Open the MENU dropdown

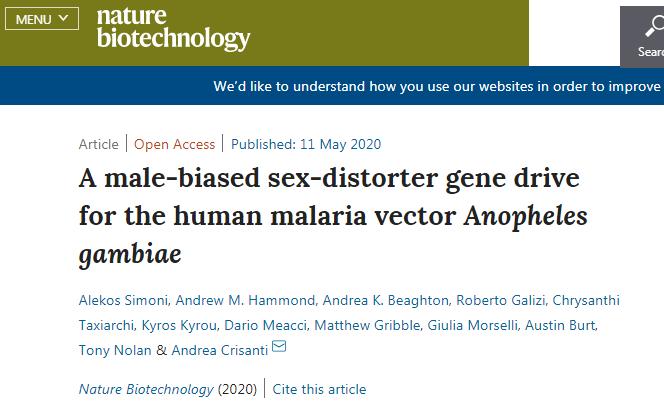tap(42, 19)
